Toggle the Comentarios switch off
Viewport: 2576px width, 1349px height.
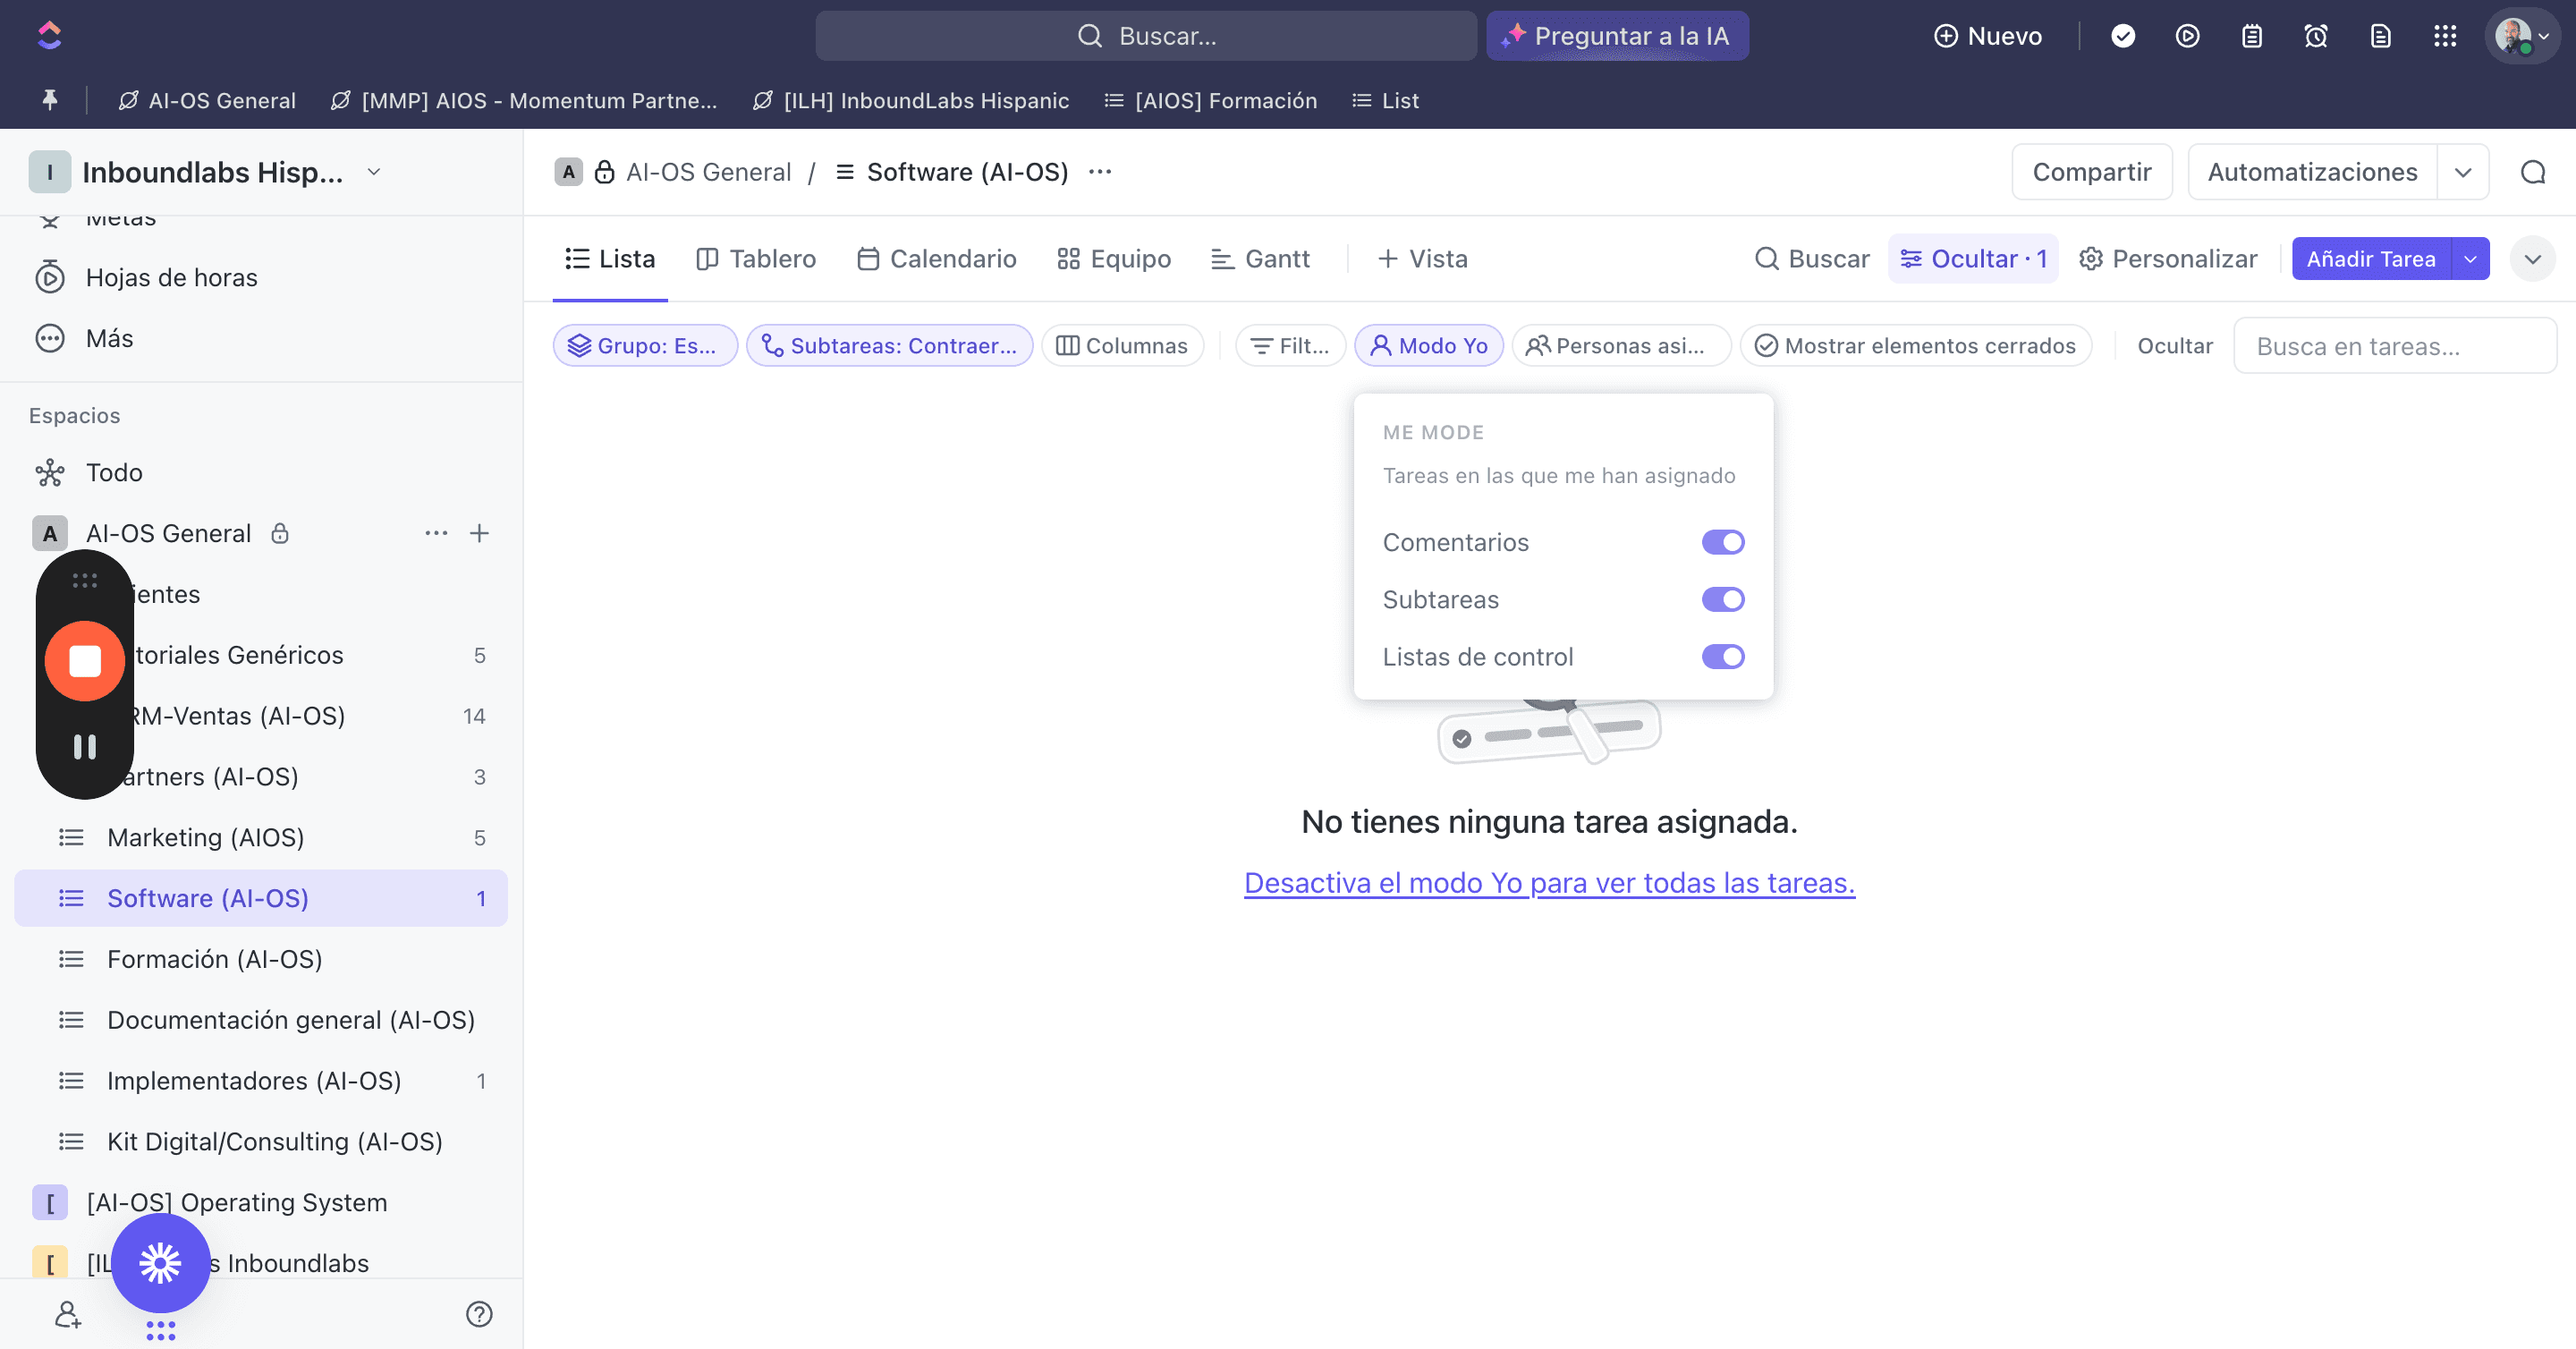[x=1723, y=542]
